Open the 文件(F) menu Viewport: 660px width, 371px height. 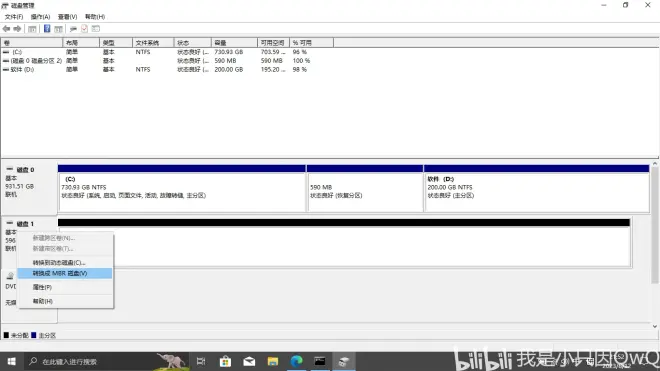tap(14, 16)
